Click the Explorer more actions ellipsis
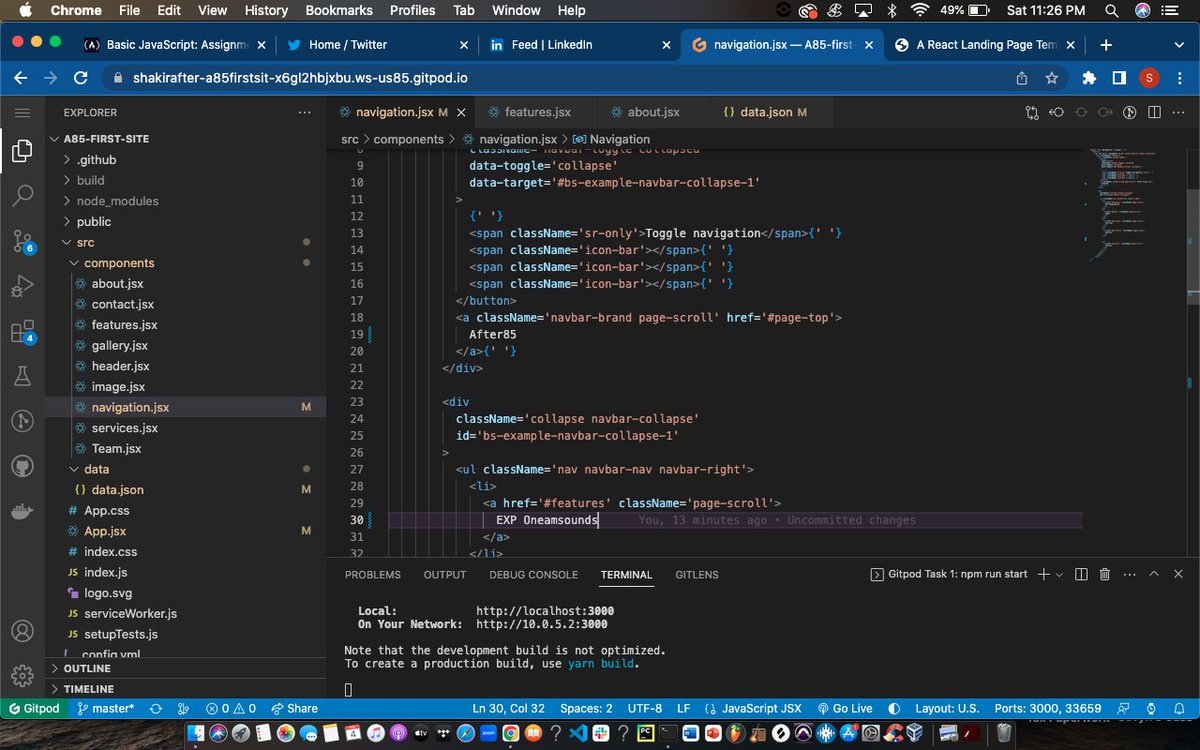 coord(304,112)
